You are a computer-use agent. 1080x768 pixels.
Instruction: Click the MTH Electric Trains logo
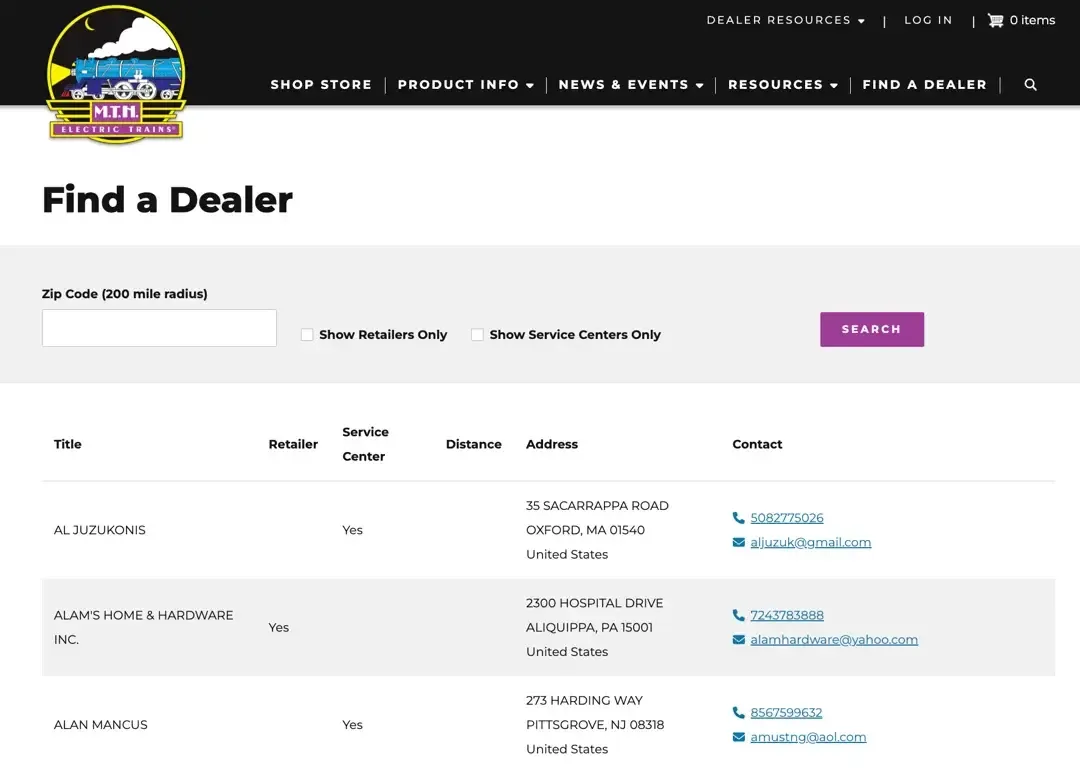click(x=116, y=74)
